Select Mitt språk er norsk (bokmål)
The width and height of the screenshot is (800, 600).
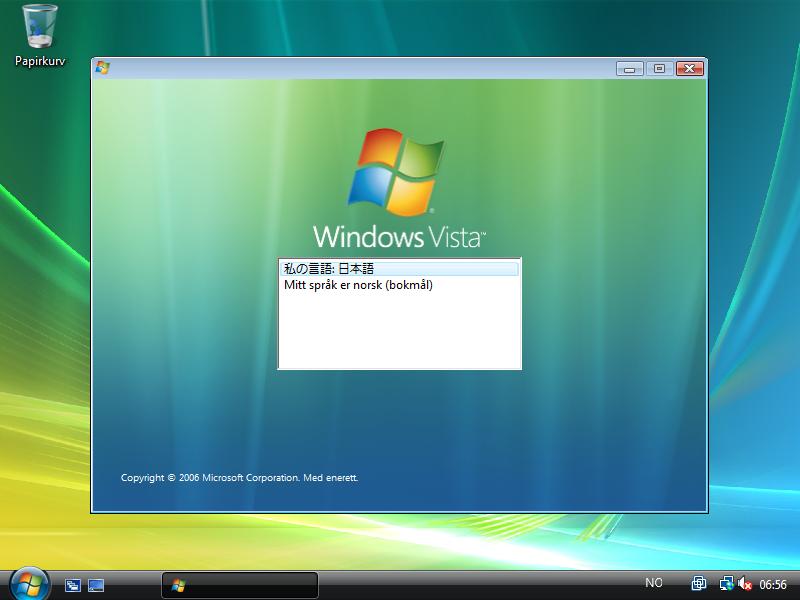coord(399,285)
